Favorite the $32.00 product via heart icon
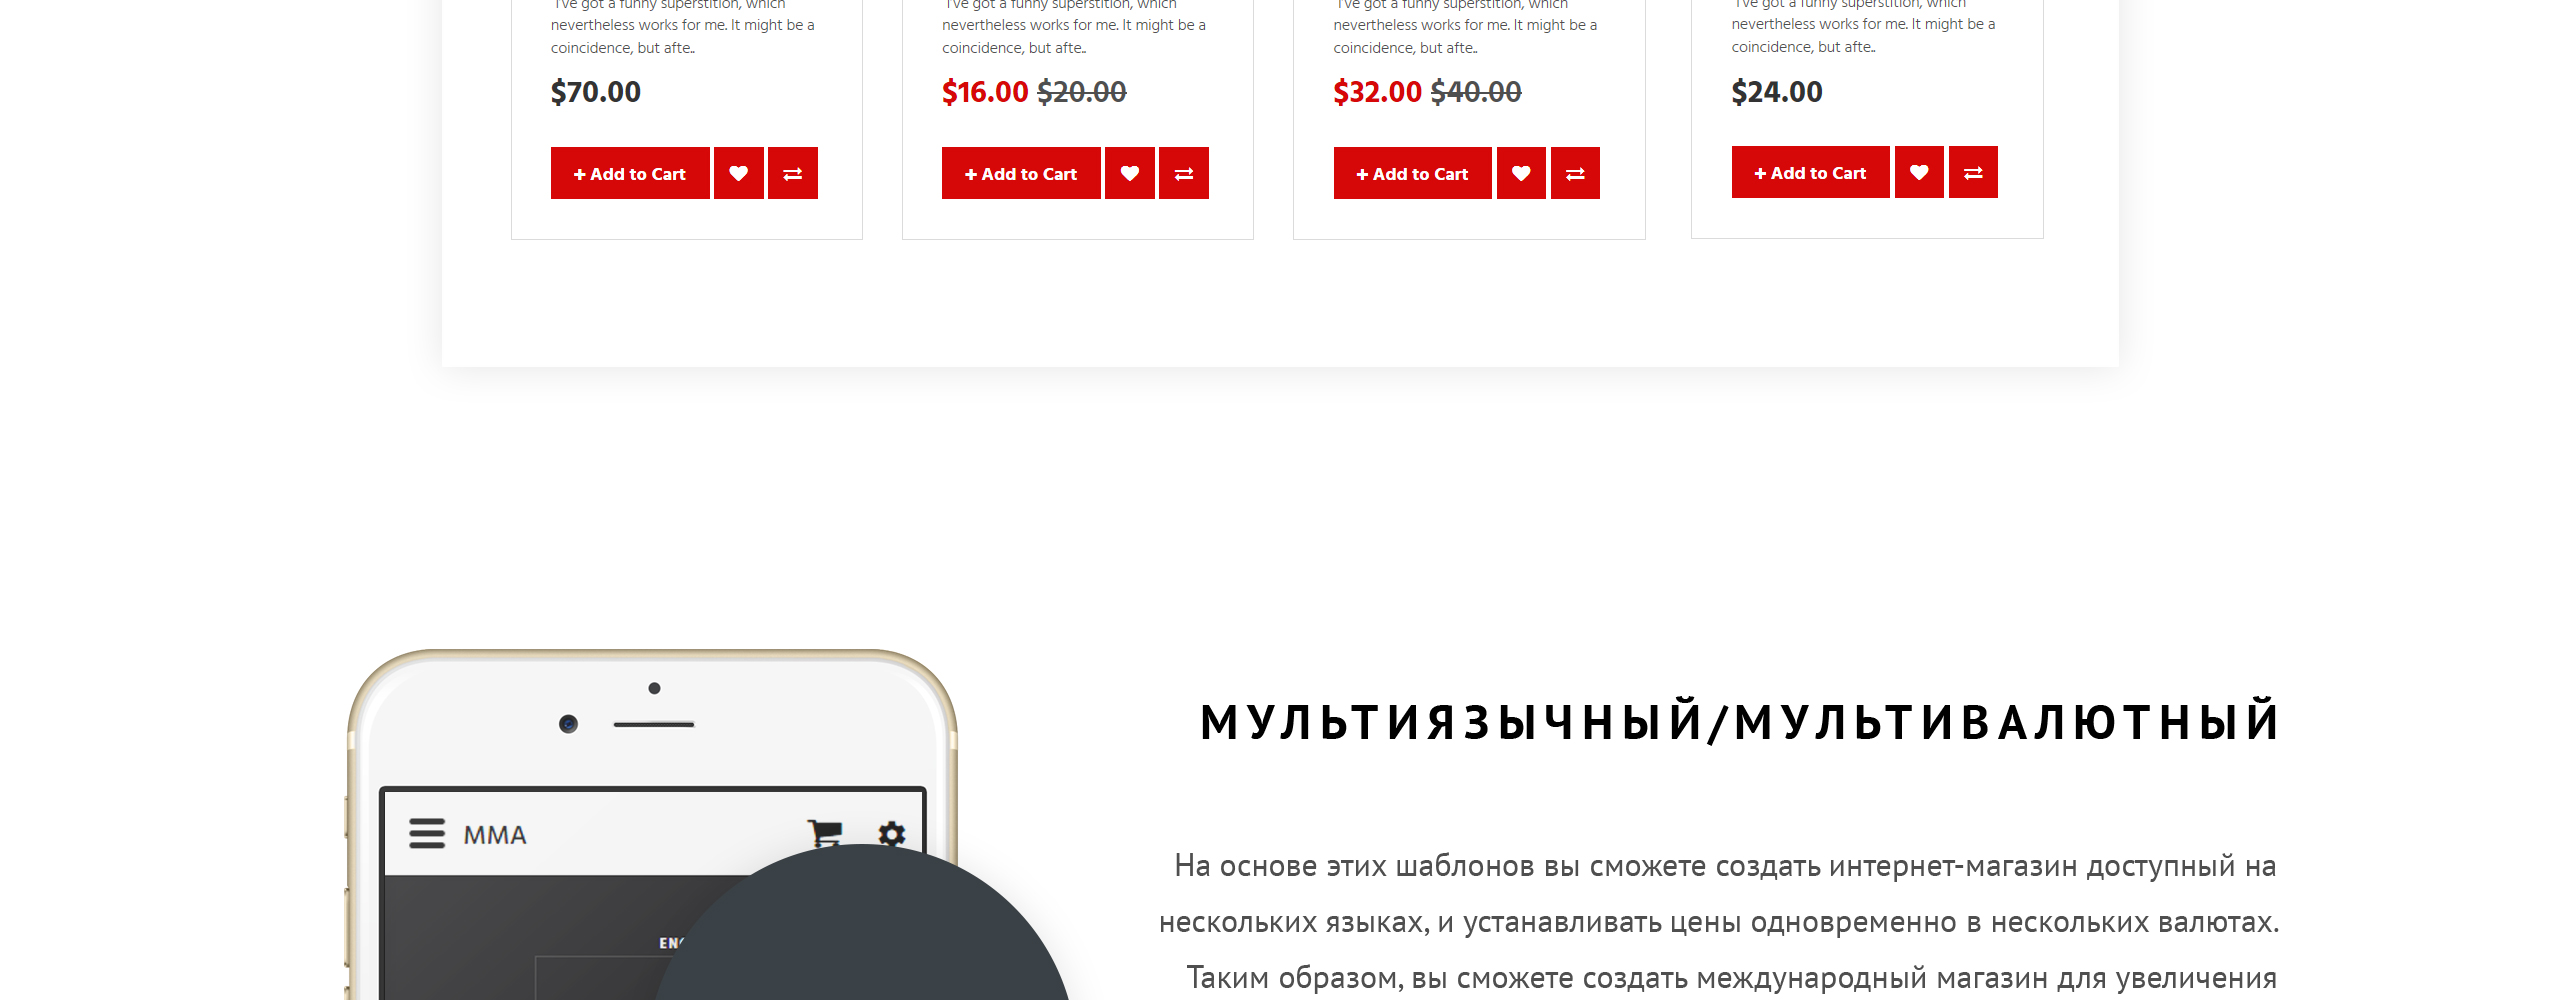Viewport: 2560px width, 1000px height. coord(1521,173)
